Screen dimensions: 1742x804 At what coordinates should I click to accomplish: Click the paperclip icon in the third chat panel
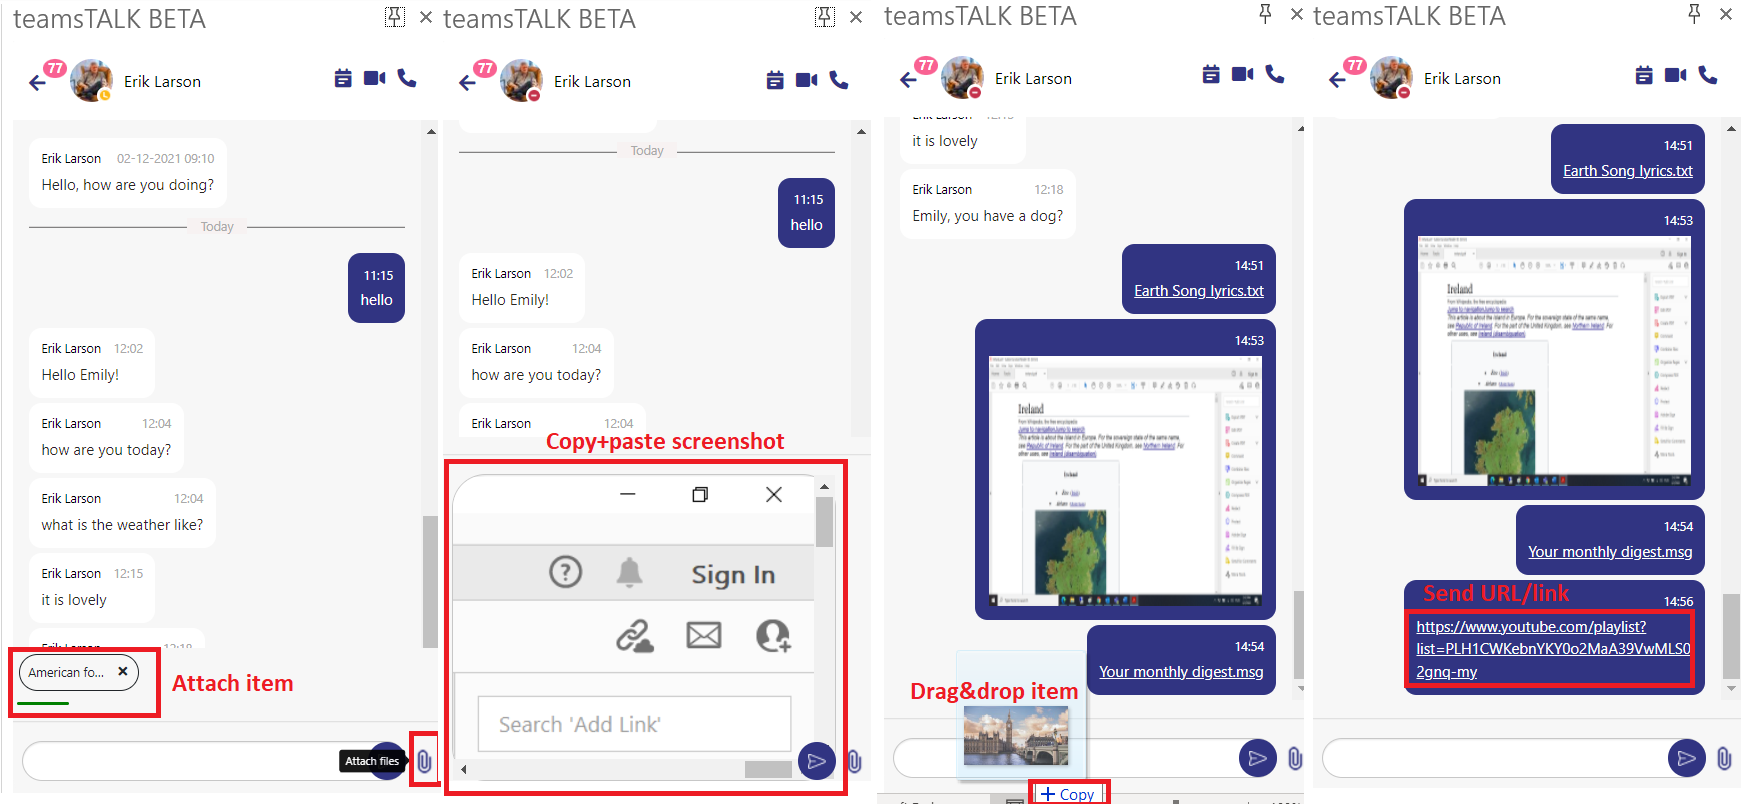[1295, 759]
